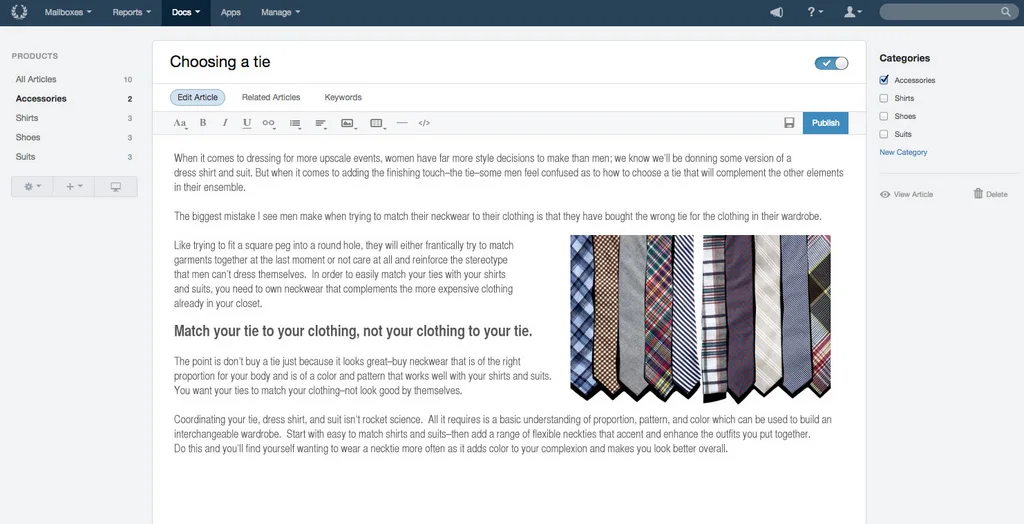The image size is (1024, 524).
Task: Click the heading Match your tie to your clothing
Action: [353, 331]
